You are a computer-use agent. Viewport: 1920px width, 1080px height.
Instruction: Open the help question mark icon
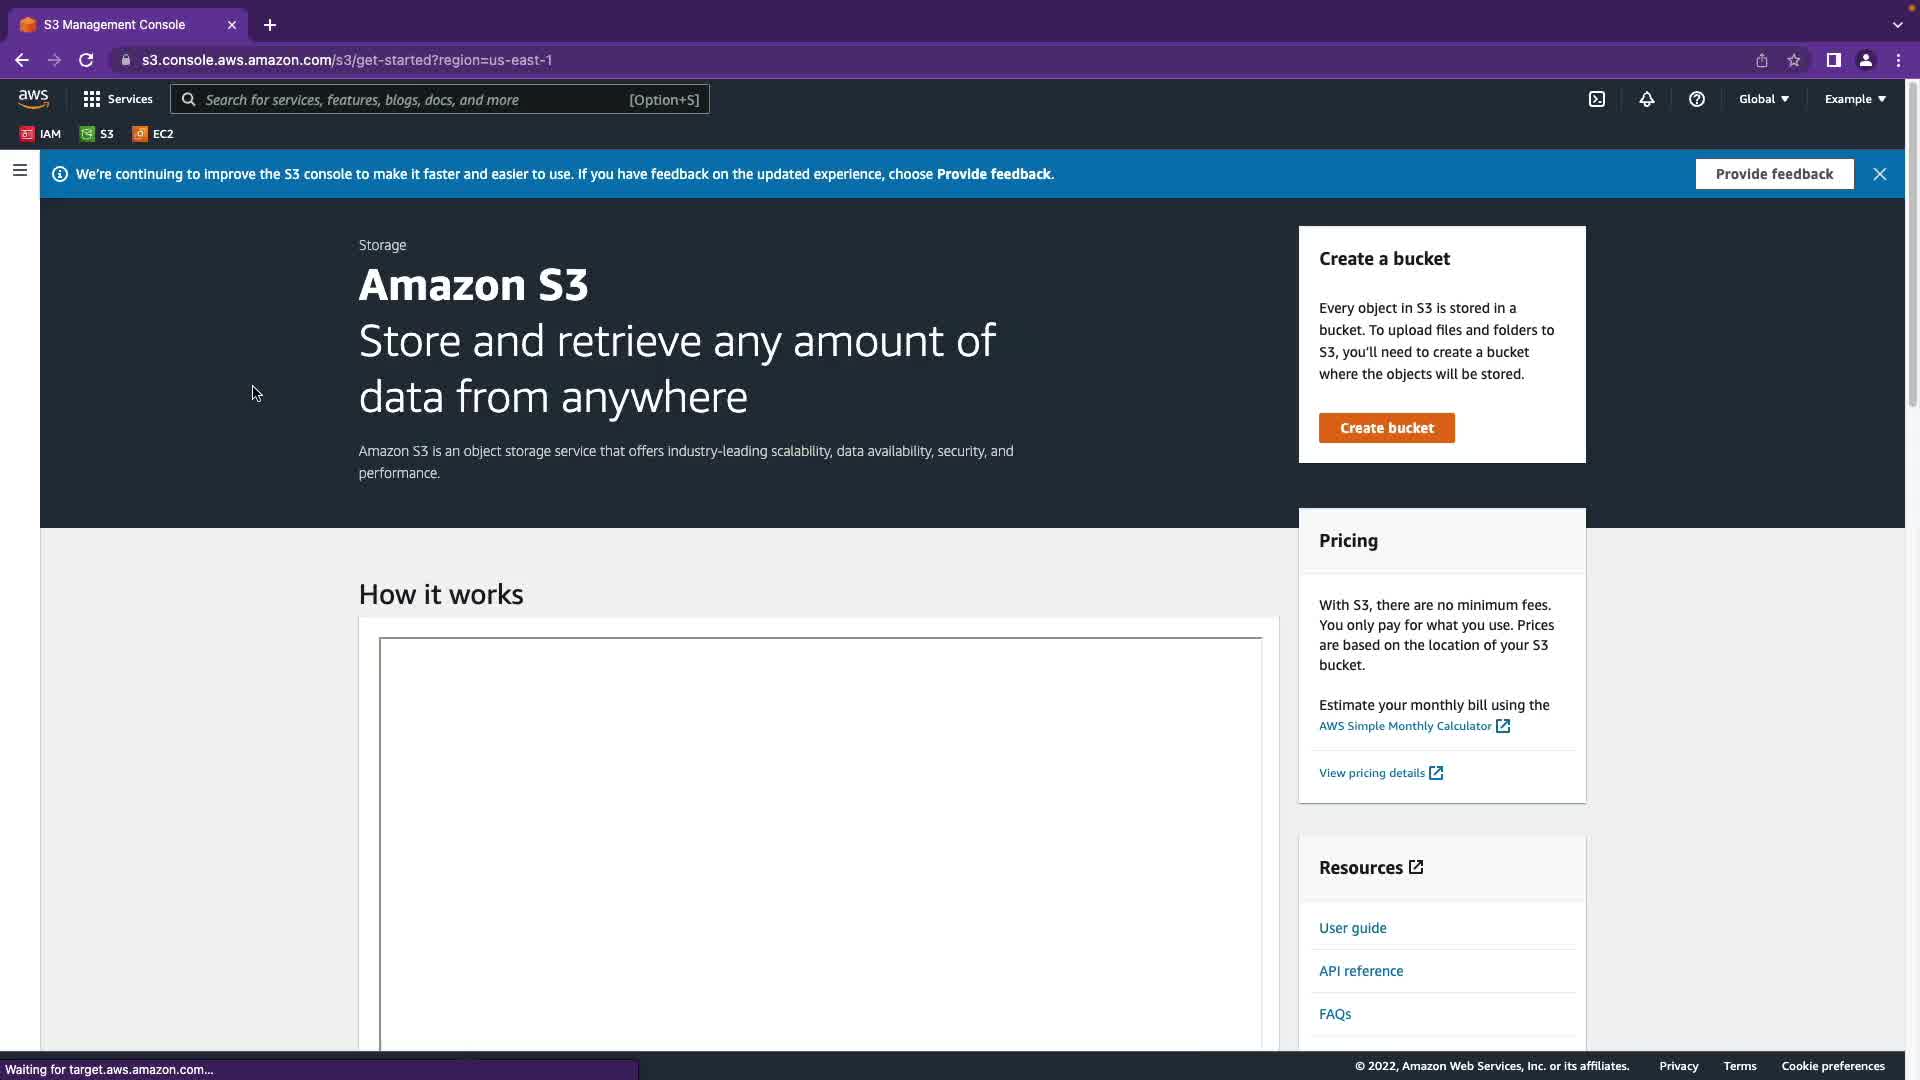pyautogui.click(x=1696, y=99)
